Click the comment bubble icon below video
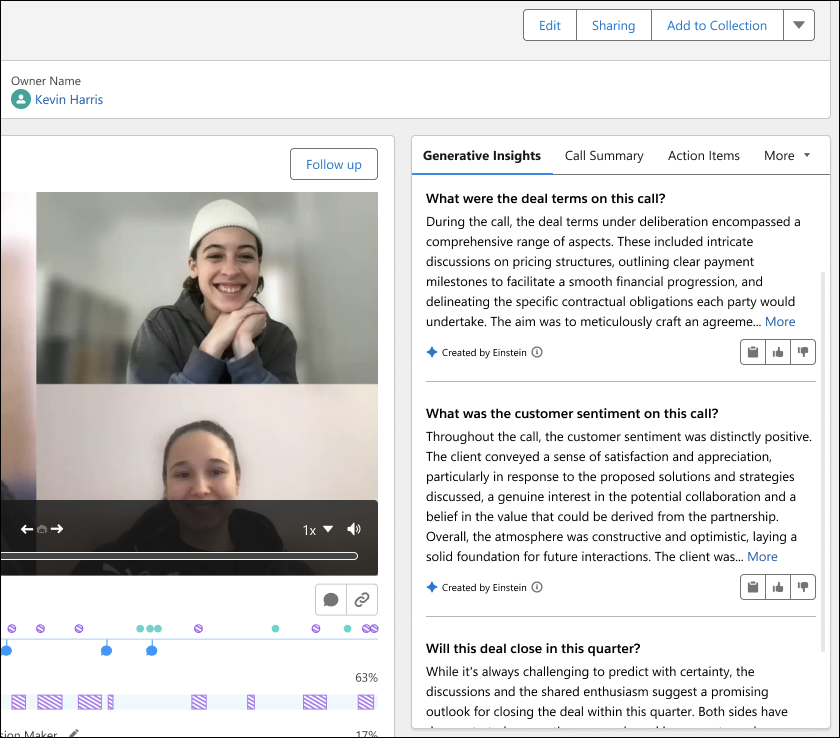This screenshot has height=738, width=840. pos(331,600)
